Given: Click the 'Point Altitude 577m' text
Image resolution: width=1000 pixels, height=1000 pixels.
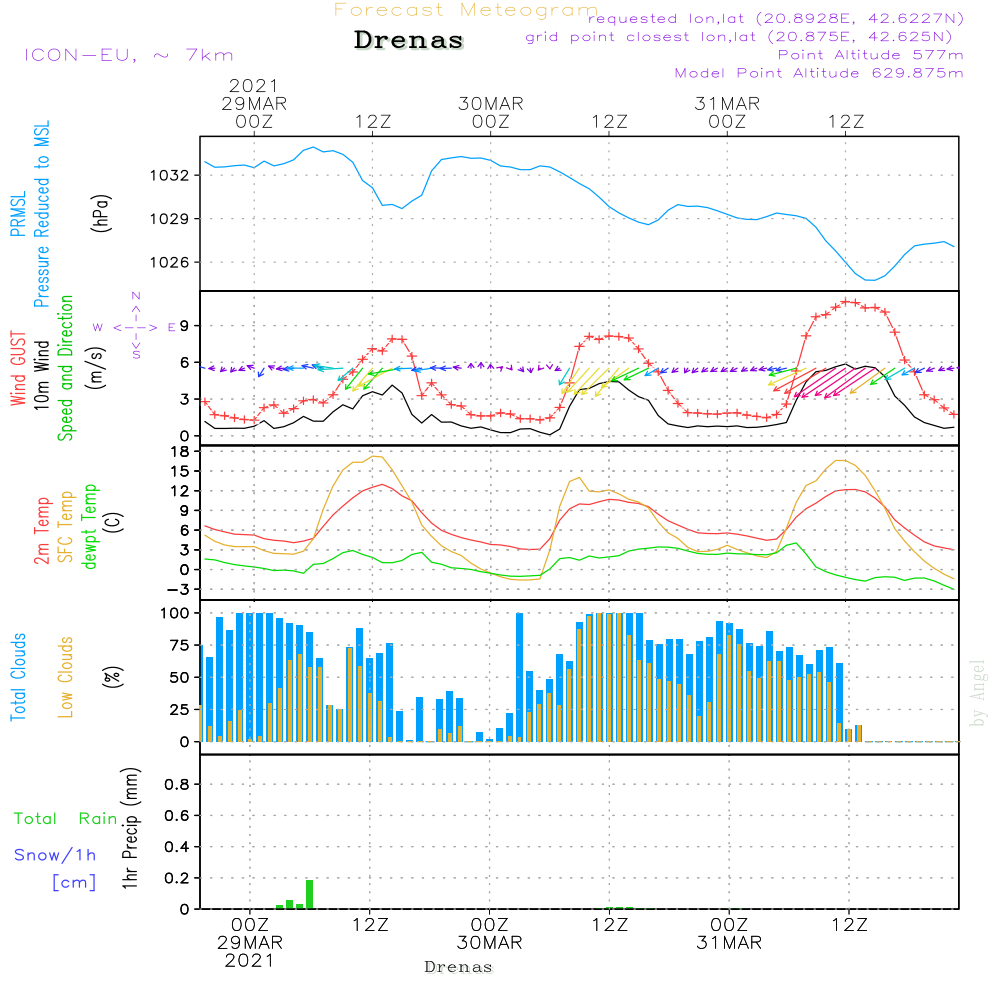Looking at the screenshot, I should coord(870,55).
